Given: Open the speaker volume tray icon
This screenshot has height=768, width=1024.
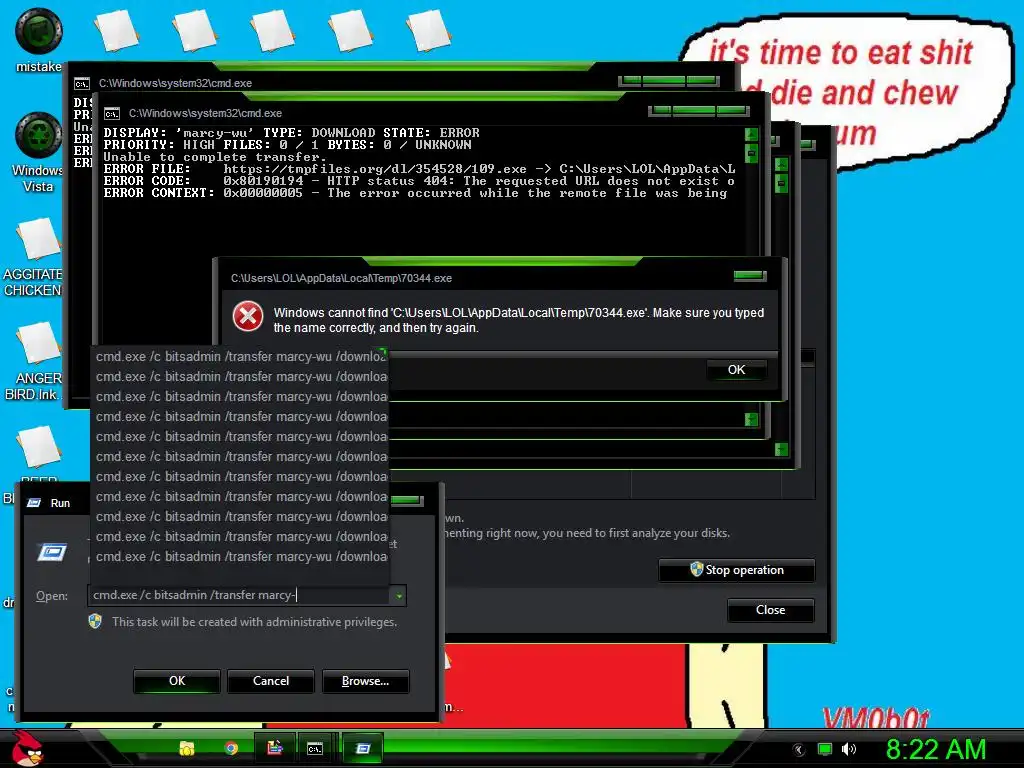Looking at the screenshot, I should [848, 750].
